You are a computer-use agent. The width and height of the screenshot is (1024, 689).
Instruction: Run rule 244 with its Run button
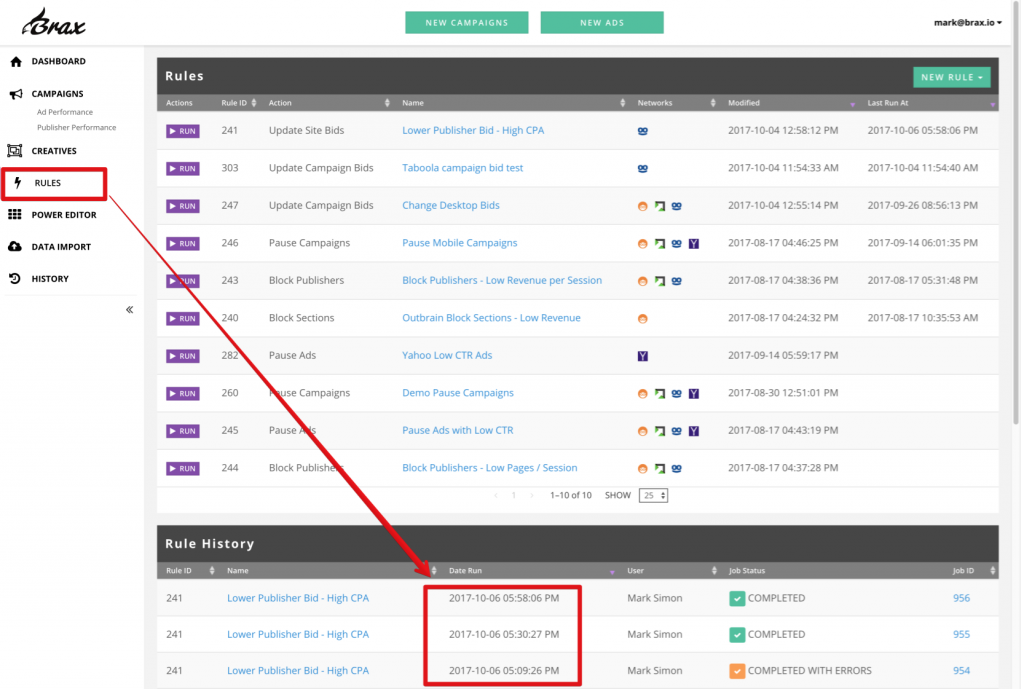tap(183, 469)
